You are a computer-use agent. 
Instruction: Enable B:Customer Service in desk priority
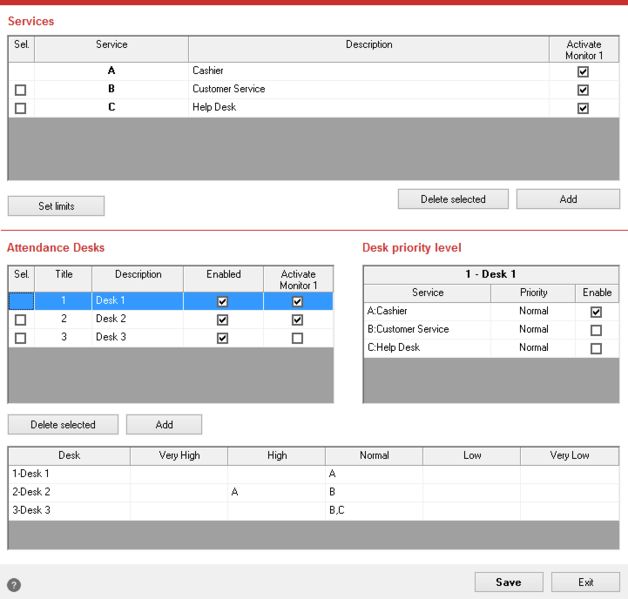pyautogui.click(x=596, y=330)
